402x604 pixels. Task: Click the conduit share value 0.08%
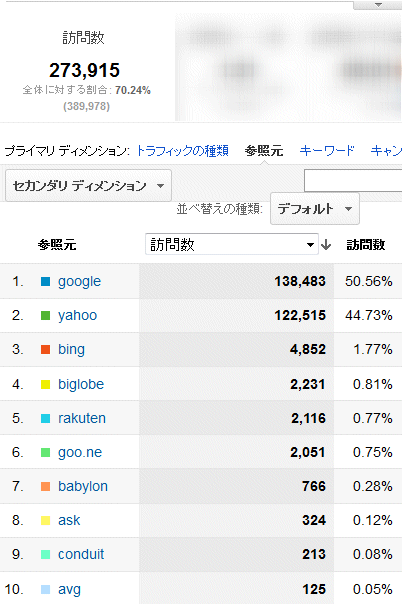coord(373,554)
